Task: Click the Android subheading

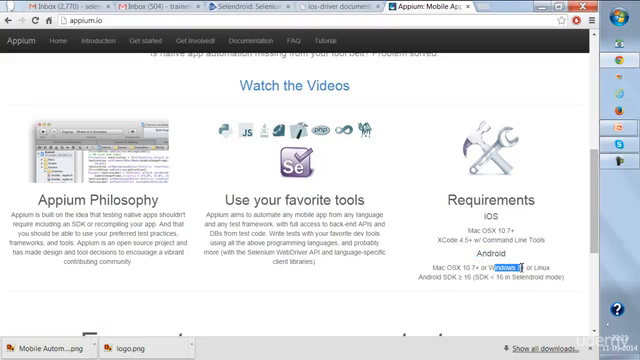Action: coord(491,253)
